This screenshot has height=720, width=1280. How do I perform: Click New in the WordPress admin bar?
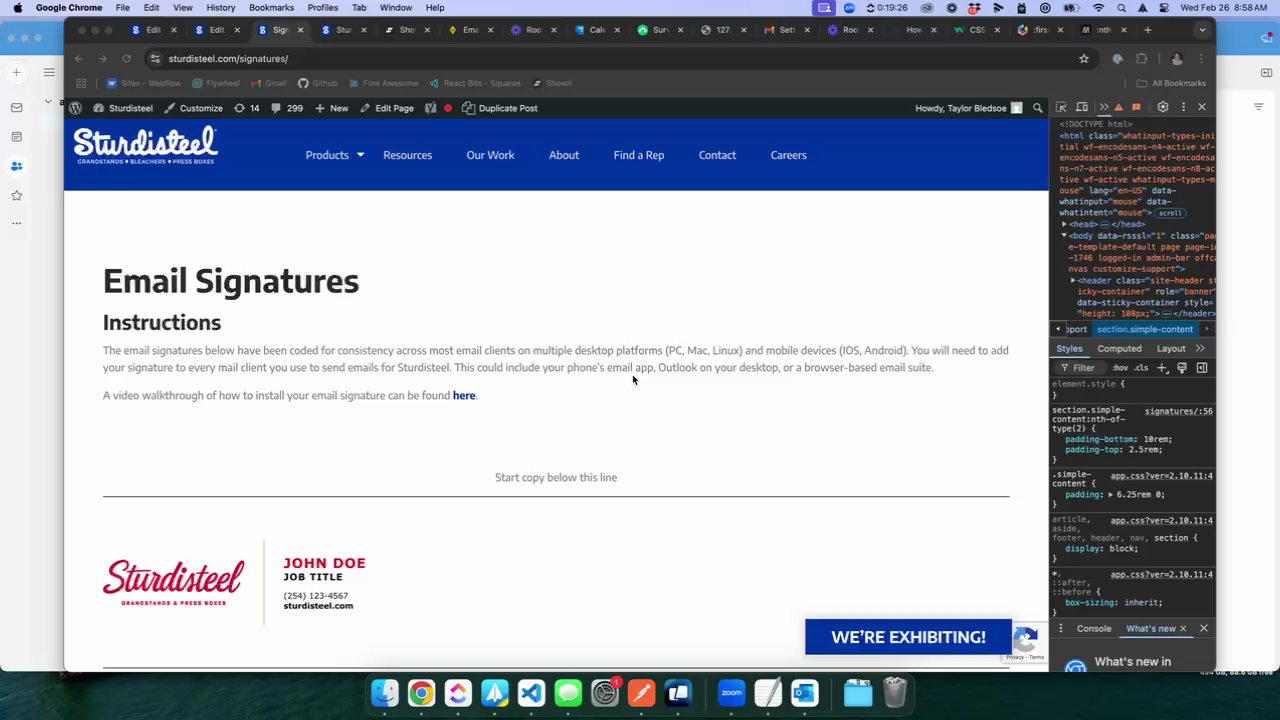[332, 108]
